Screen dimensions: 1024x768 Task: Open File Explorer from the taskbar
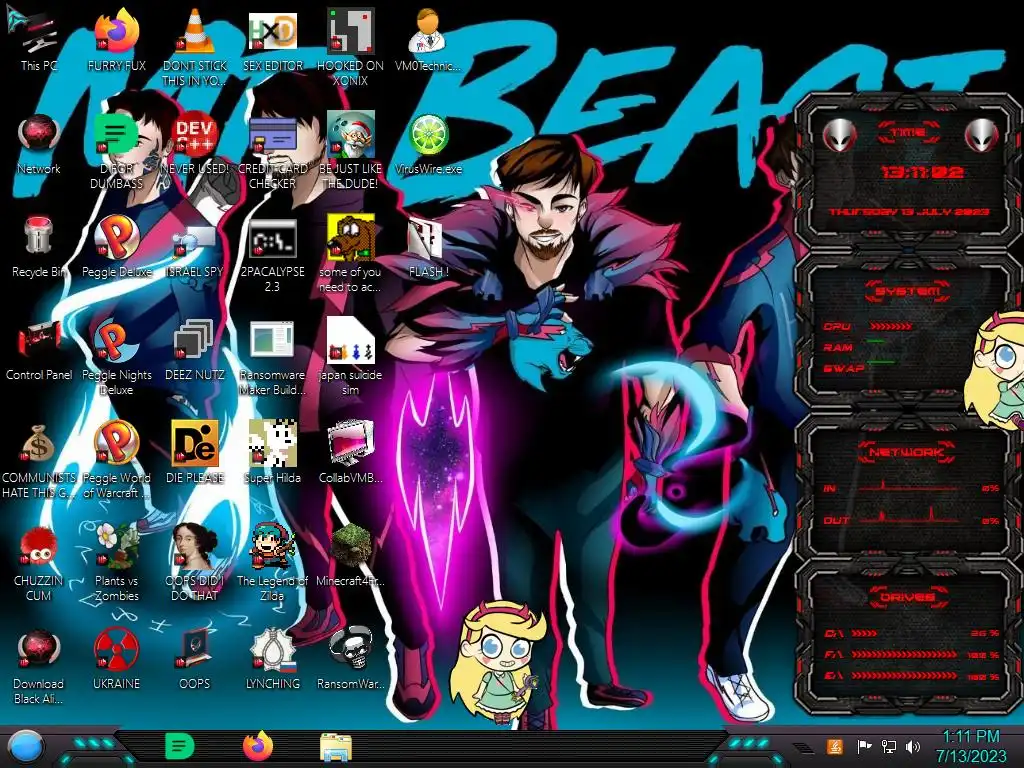tap(336, 747)
